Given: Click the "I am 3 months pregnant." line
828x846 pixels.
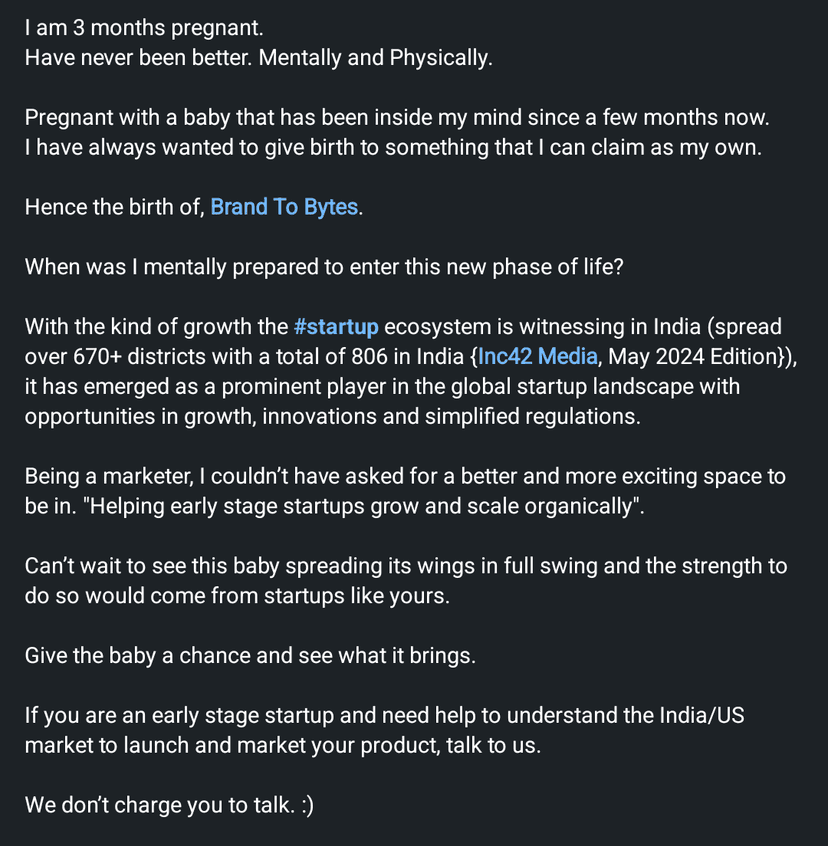Looking at the screenshot, I should (x=144, y=29).
